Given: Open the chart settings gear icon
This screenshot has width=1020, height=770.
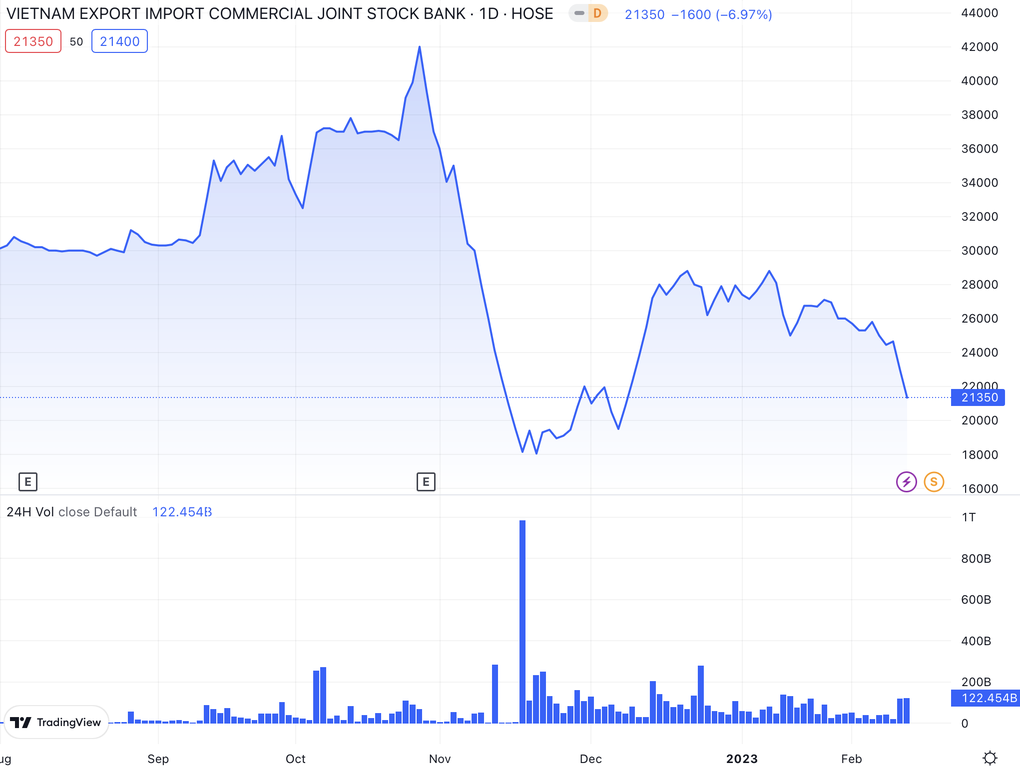Looking at the screenshot, I should click(x=989, y=758).
